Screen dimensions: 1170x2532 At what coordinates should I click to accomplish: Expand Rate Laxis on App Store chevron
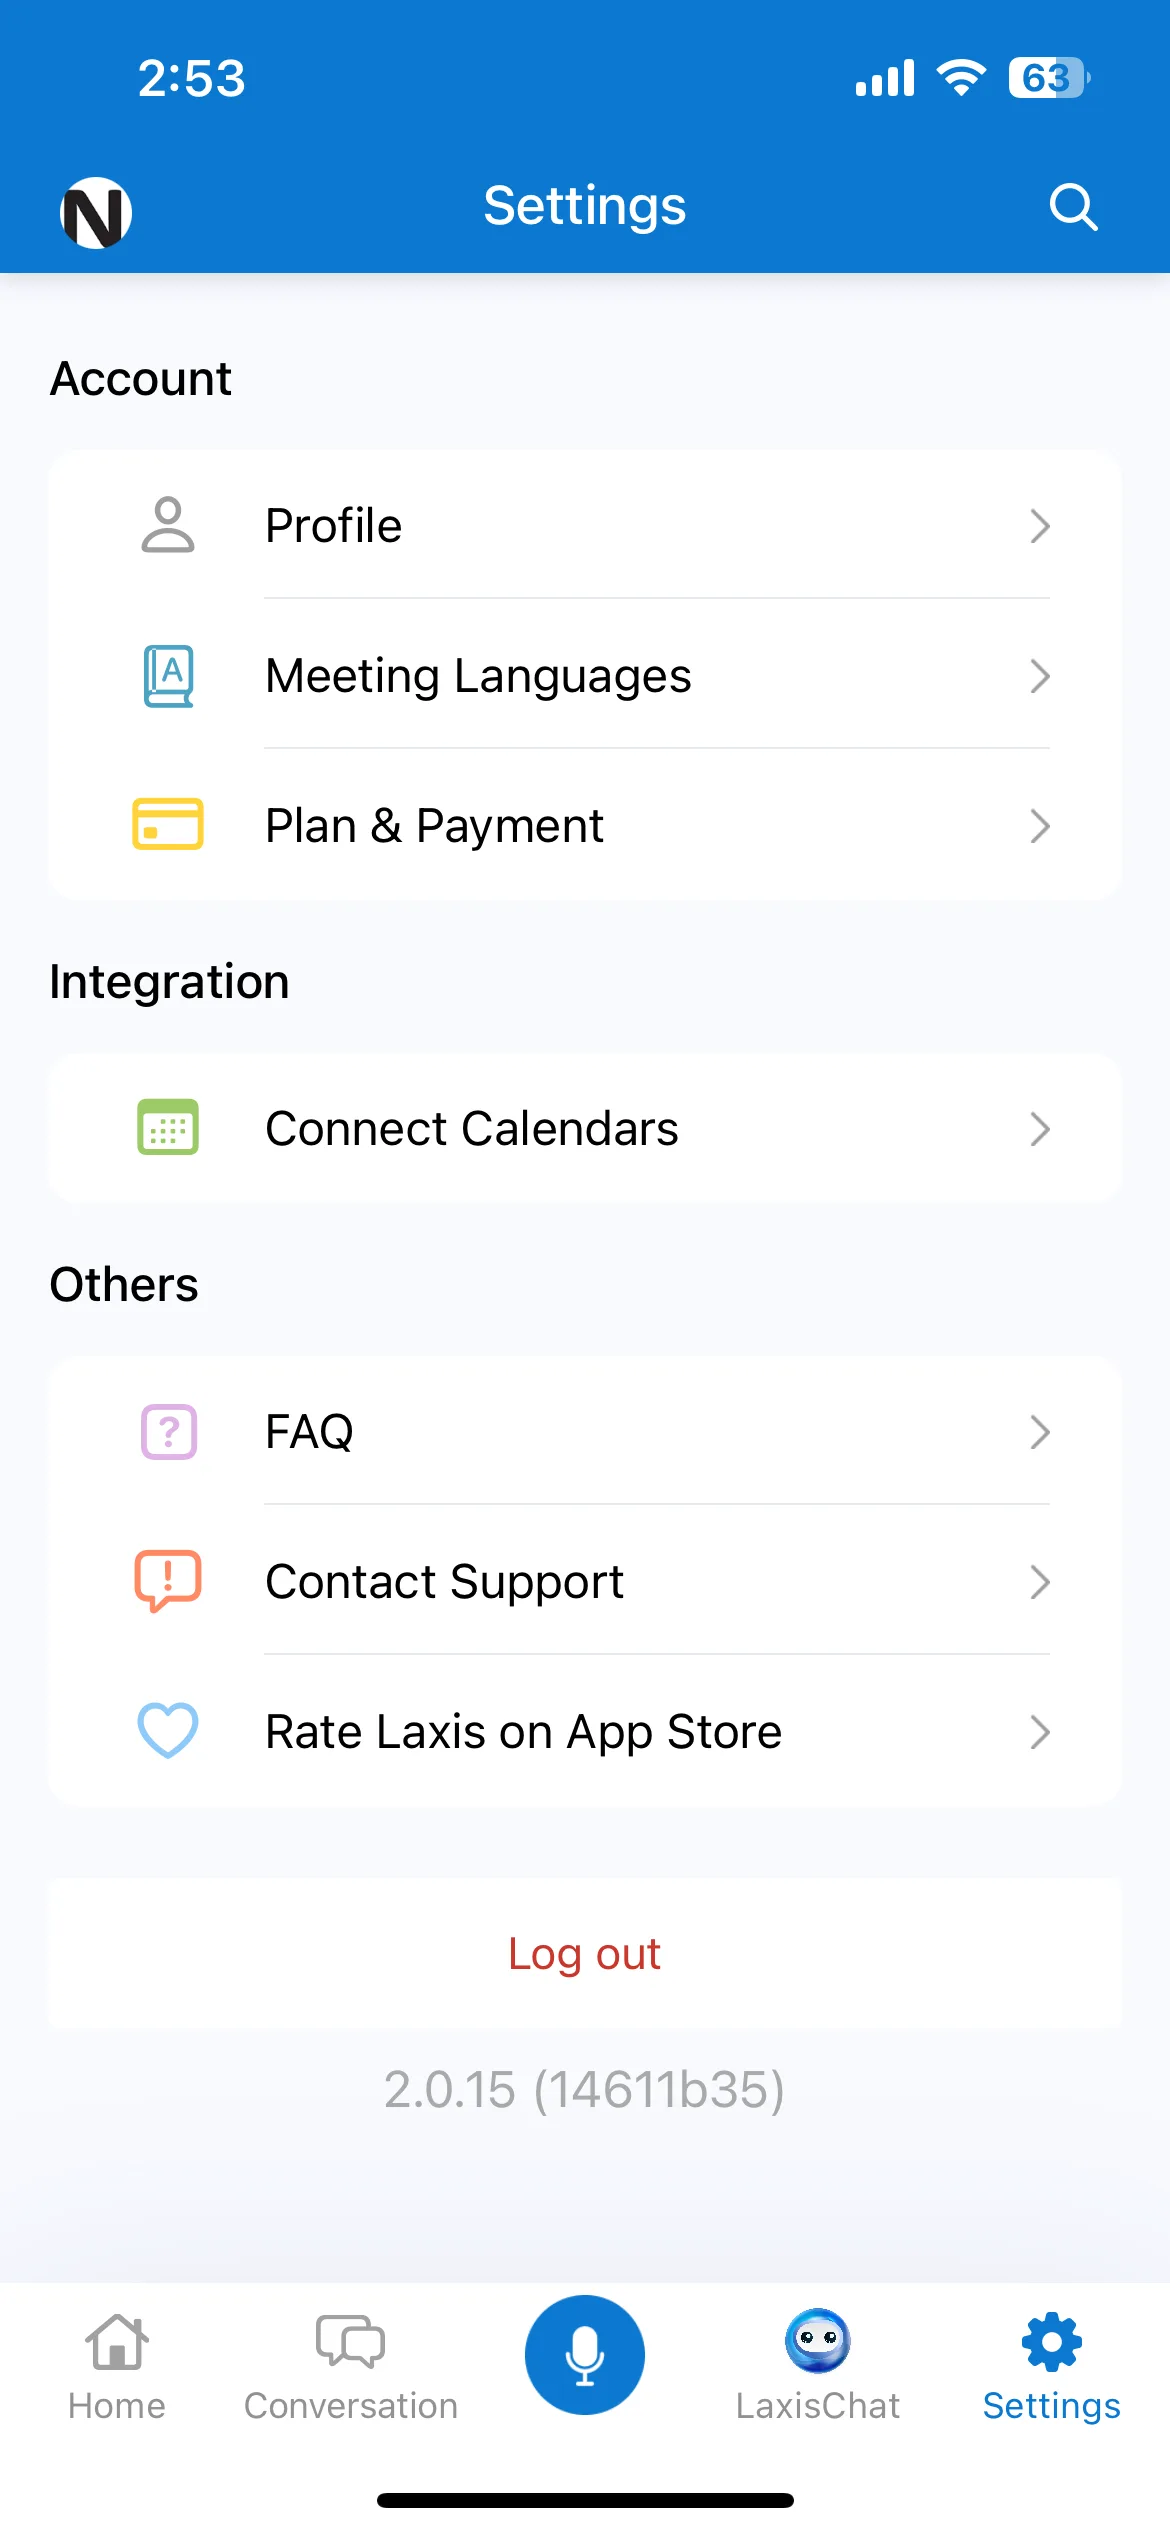coord(1040,1732)
